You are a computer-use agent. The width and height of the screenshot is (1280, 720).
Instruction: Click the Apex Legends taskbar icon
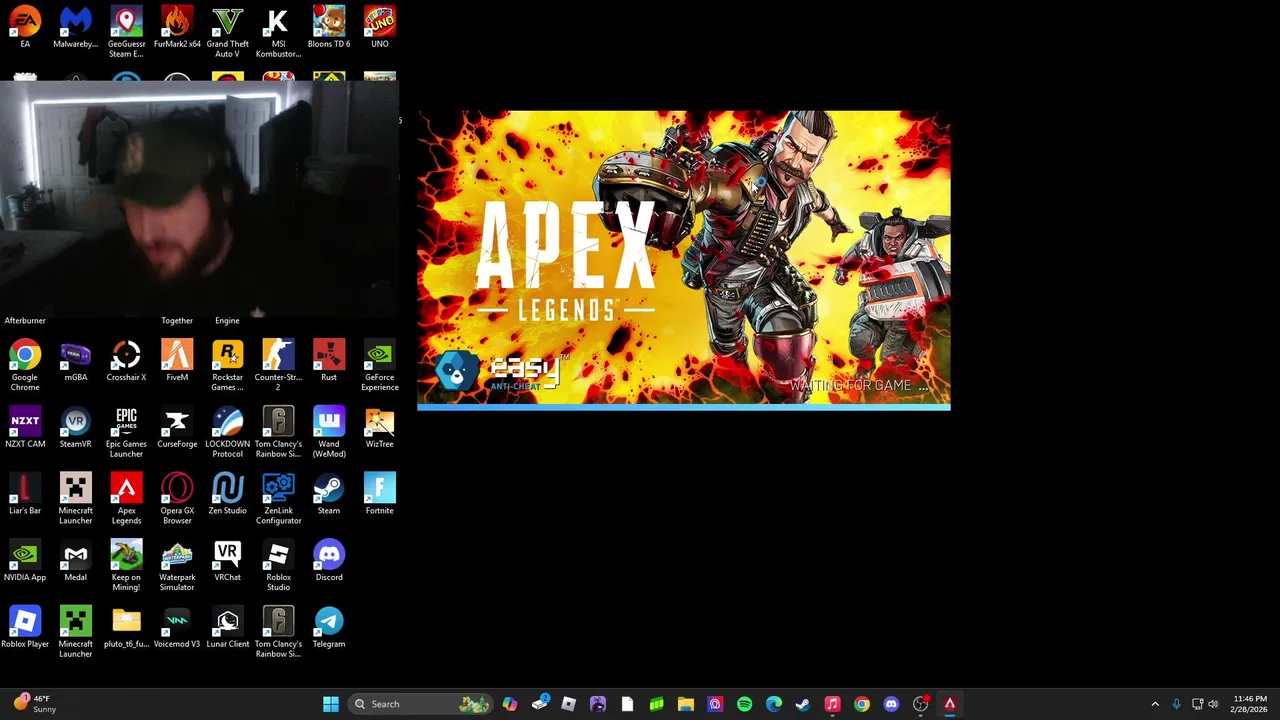tap(950, 704)
